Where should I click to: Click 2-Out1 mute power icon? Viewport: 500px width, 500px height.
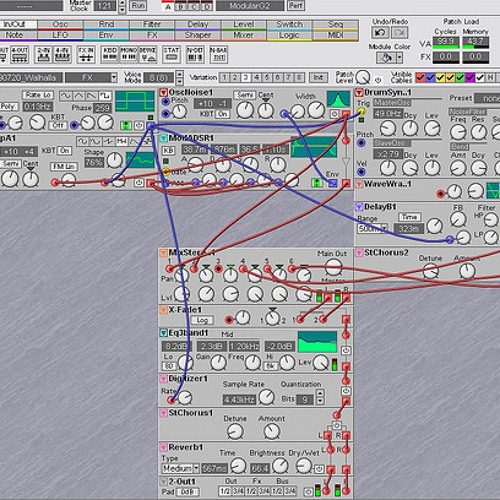pyautogui.click(x=308, y=492)
